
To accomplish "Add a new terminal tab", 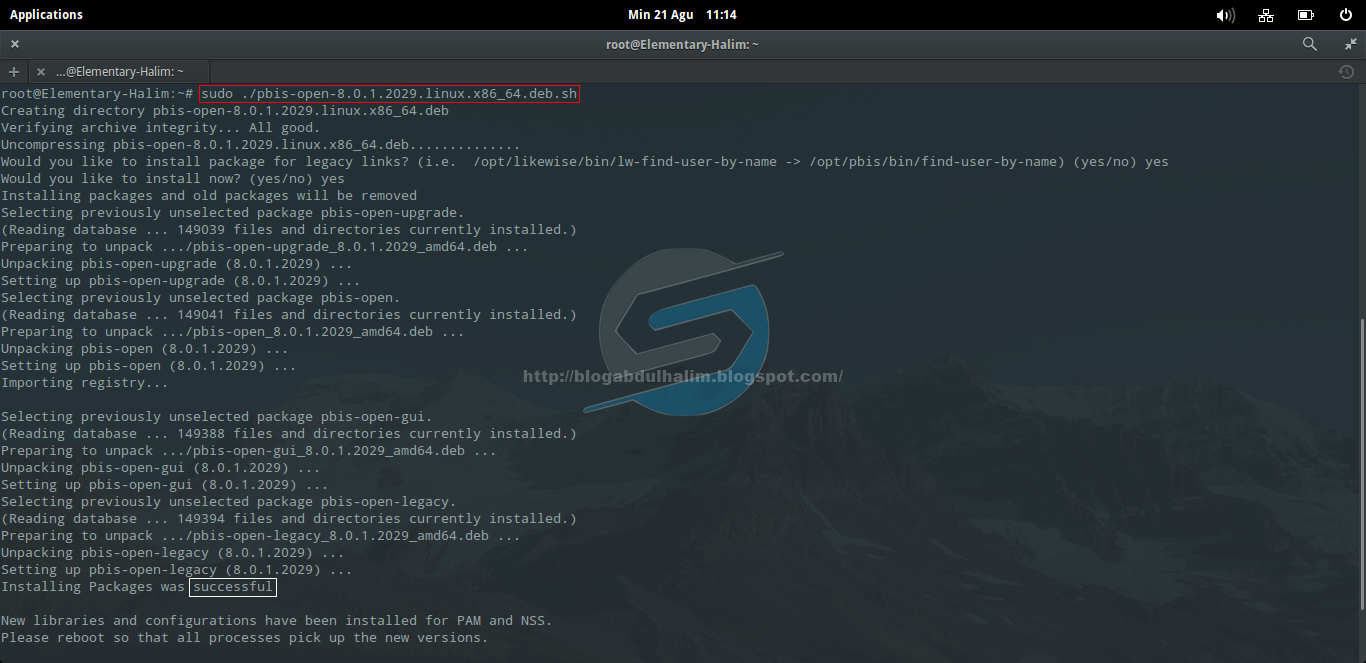I will (x=14, y=72).
